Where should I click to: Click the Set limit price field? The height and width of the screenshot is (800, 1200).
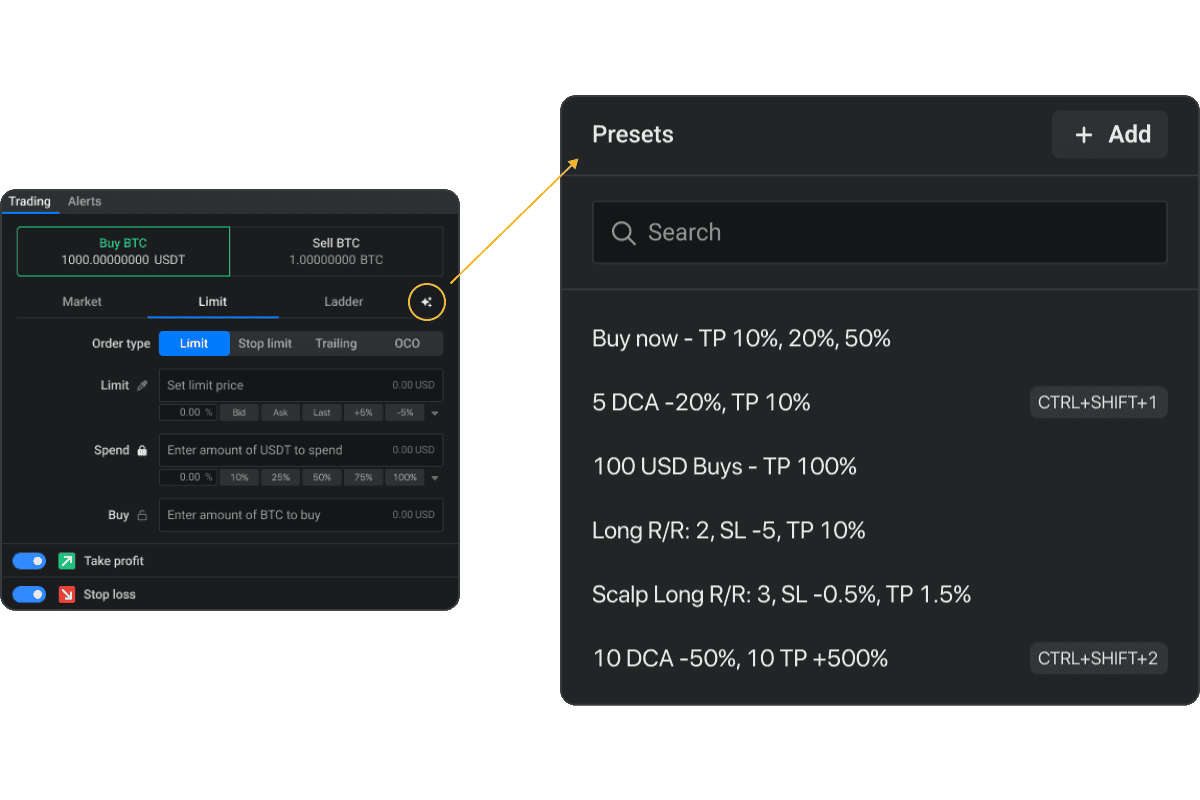[x=275, y=385]
